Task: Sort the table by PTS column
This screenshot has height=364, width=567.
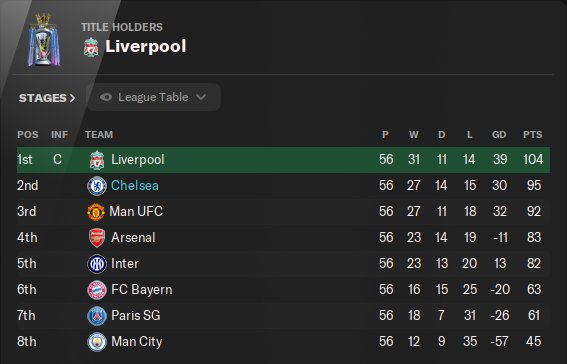Action: click(532, 134)
